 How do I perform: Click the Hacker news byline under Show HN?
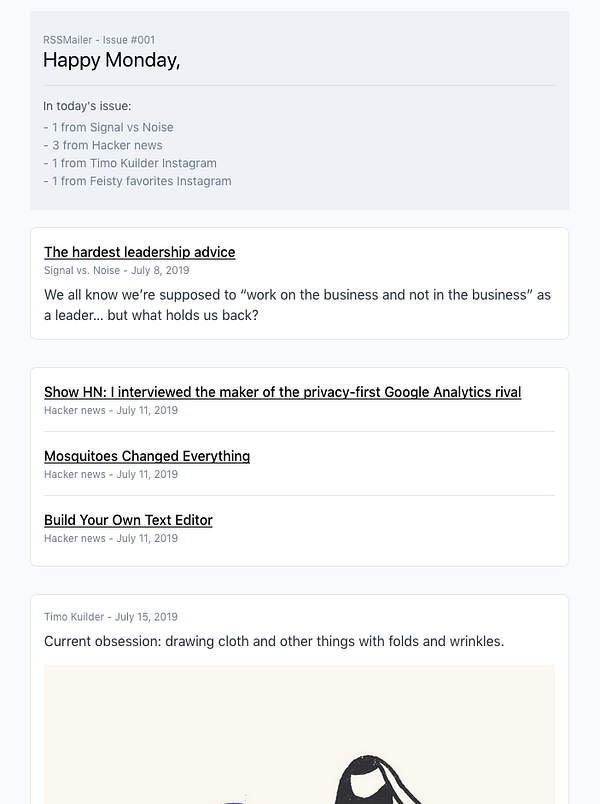pos(110,410)
